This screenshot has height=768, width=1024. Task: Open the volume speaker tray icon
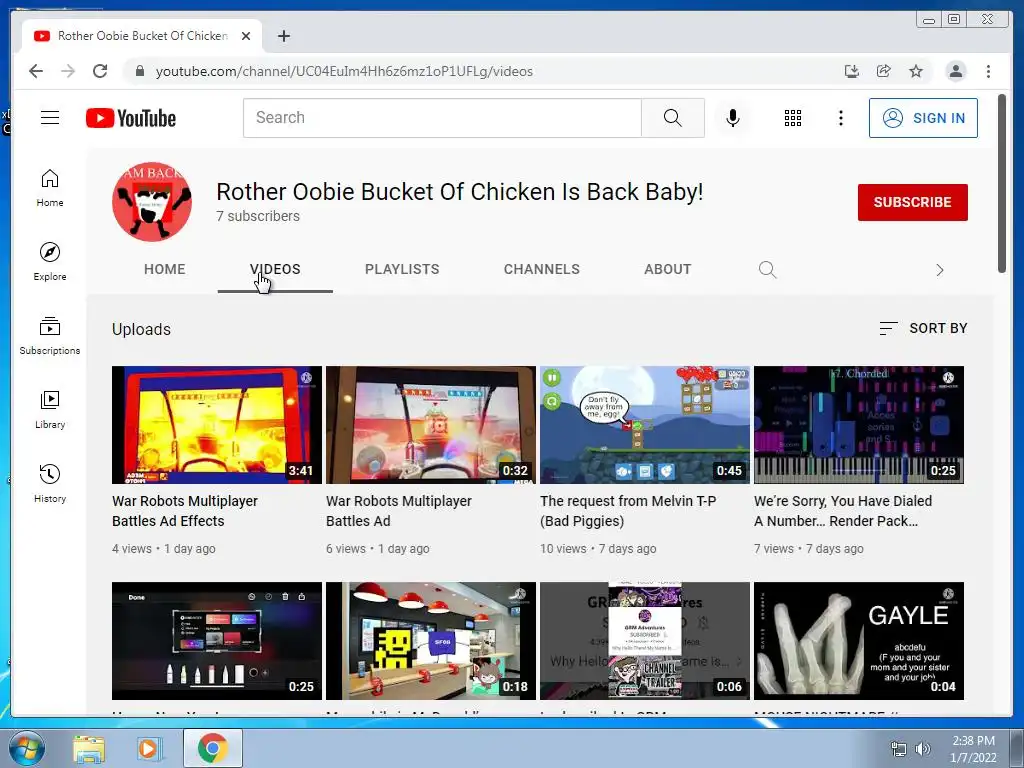923,749
